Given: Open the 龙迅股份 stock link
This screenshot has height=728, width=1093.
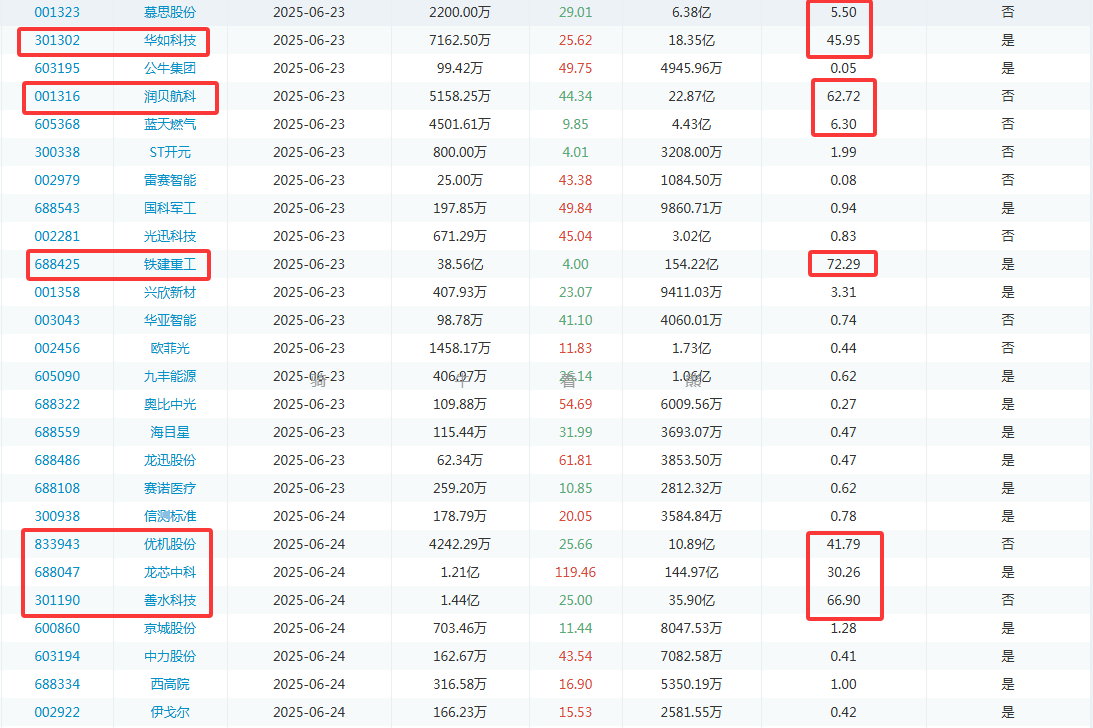Looking at the screenshot, I should pyautogui.click(x=170, y=460).
